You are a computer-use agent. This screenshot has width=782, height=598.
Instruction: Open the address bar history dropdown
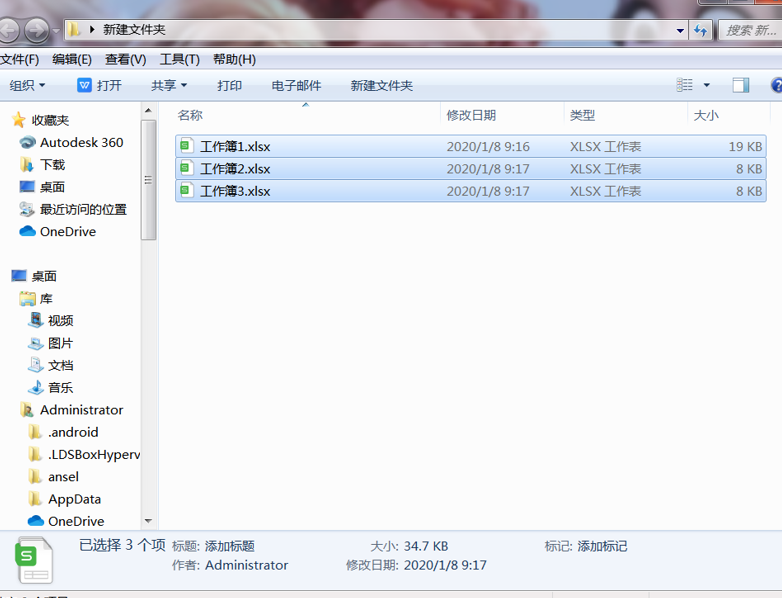680,31
